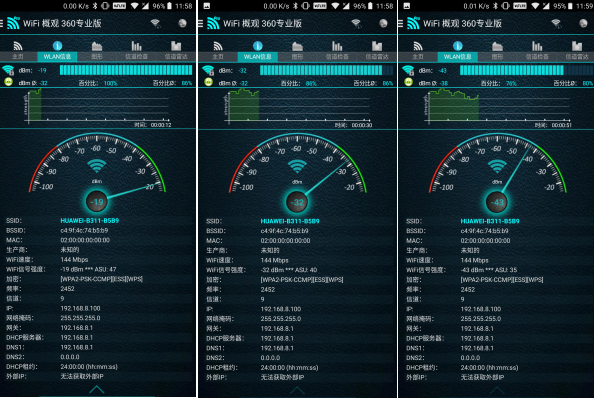Viewport: 594px width, 398px height.
Task: Tap home signal icon in left screenshot
Action: click(18, 46)
